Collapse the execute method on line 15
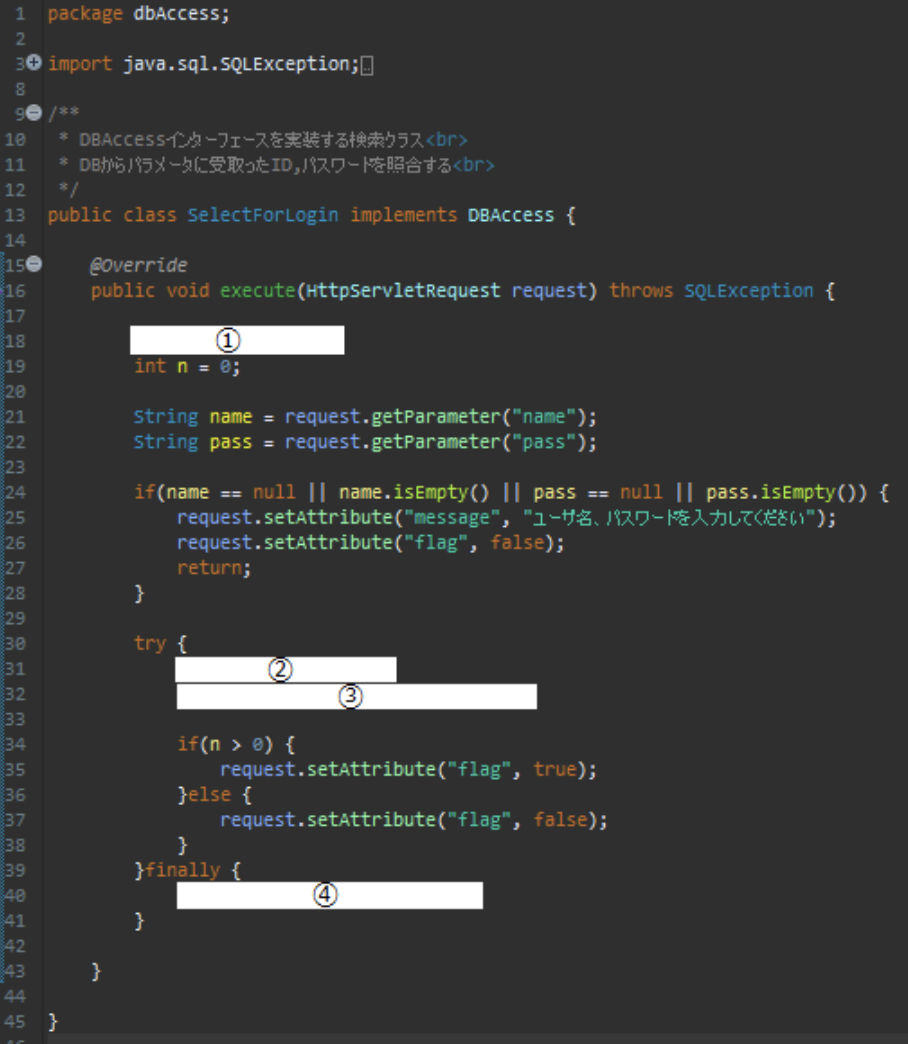908x1044 pixels. [x=34, y=264]
